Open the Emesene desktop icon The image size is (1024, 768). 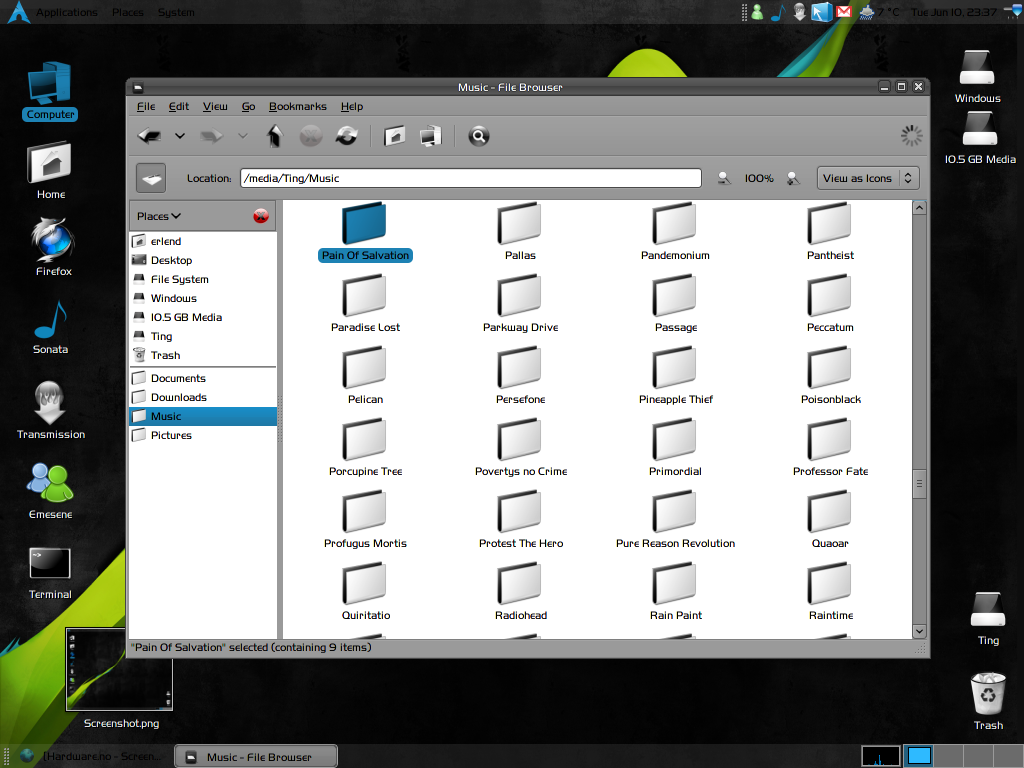pos(50,490)
